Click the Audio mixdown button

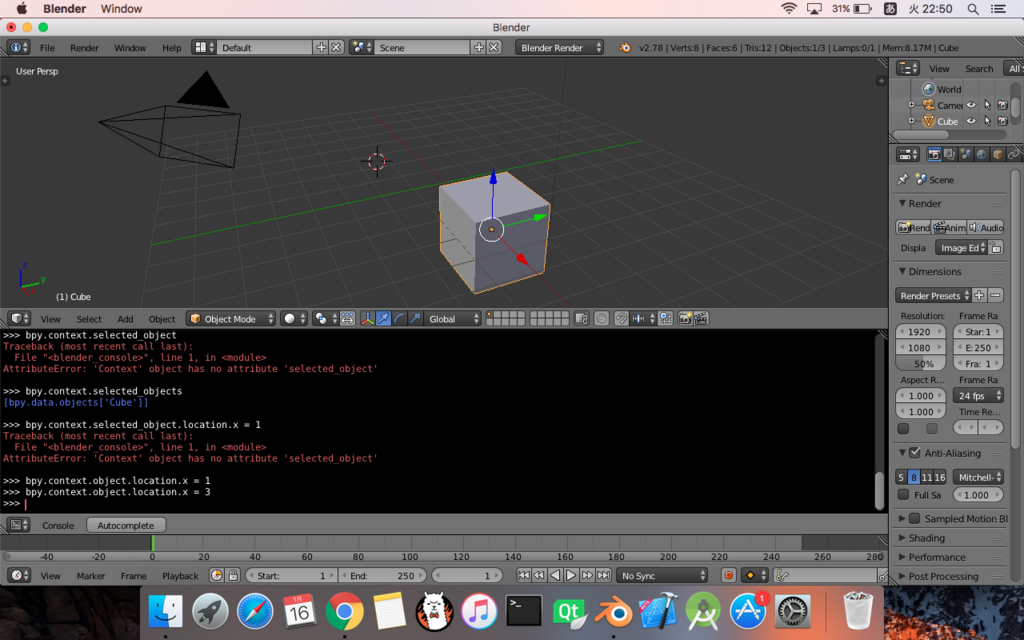point(985,227)
